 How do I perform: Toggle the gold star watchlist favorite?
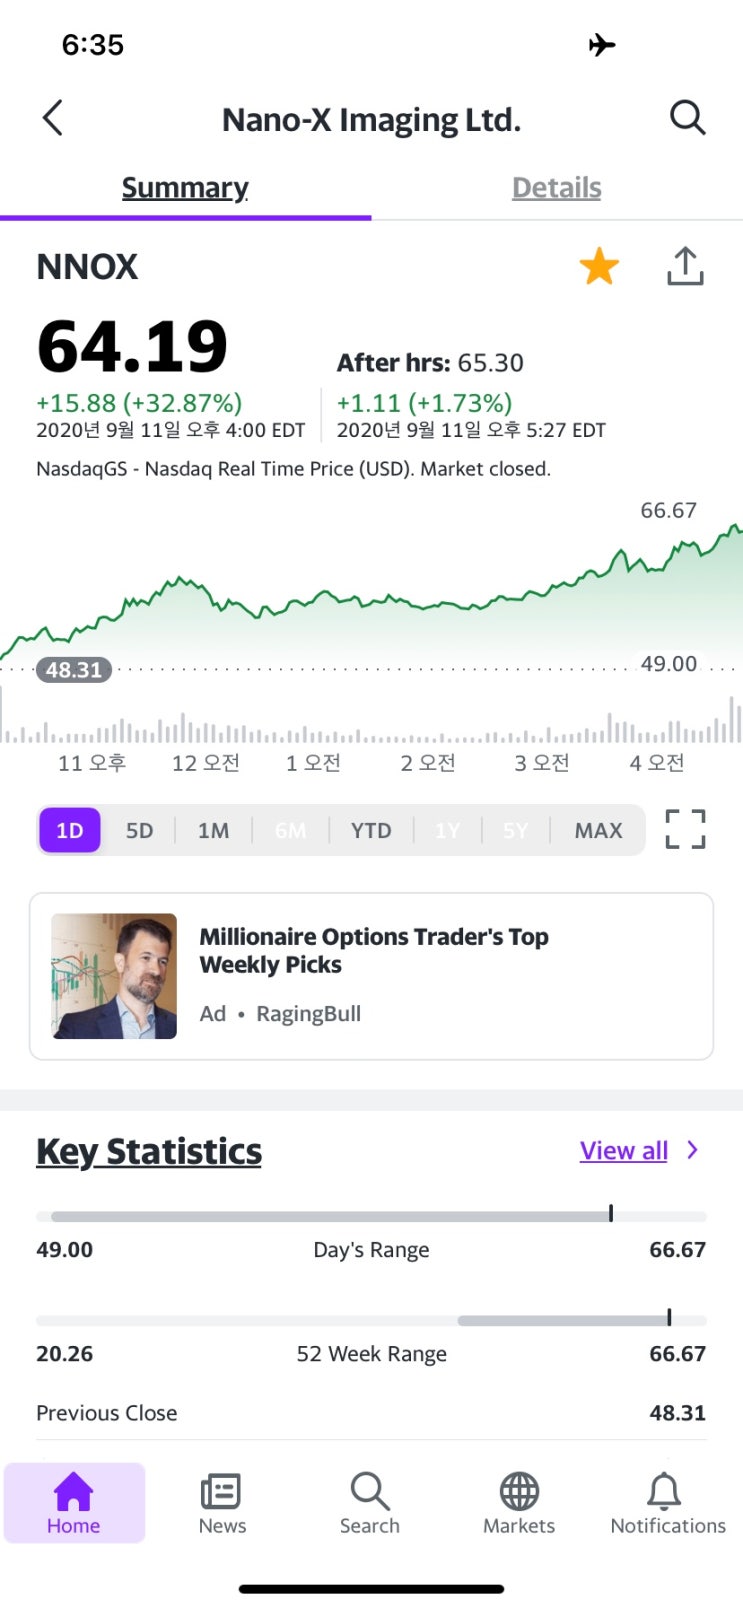(x=599, y=267)
